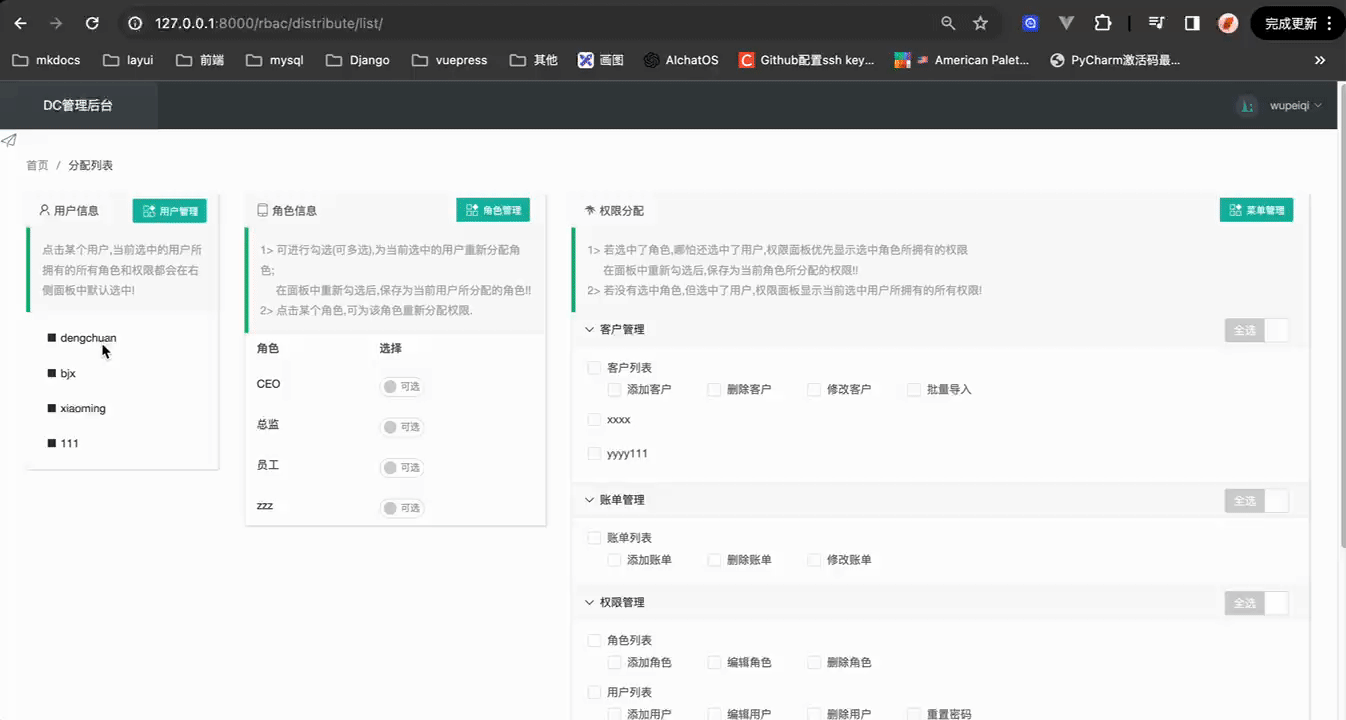Click the 菜单管理 button
This screenshot has height=720, width=1346.
tap(1256, 210)
